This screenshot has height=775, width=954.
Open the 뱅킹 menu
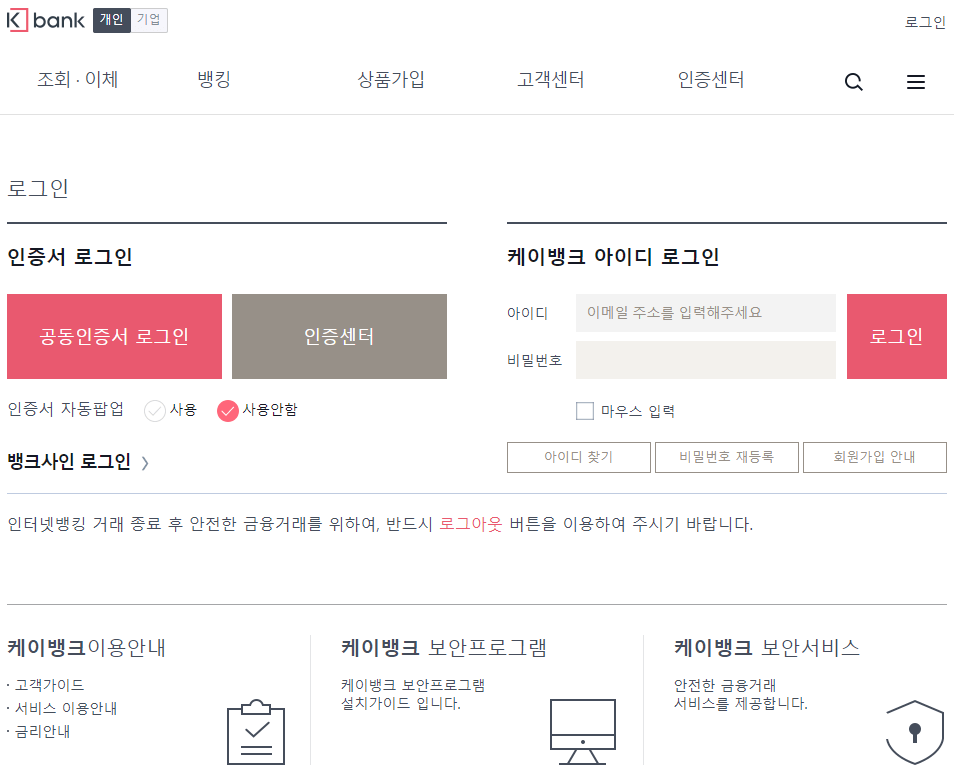click(x=210, y=79)
